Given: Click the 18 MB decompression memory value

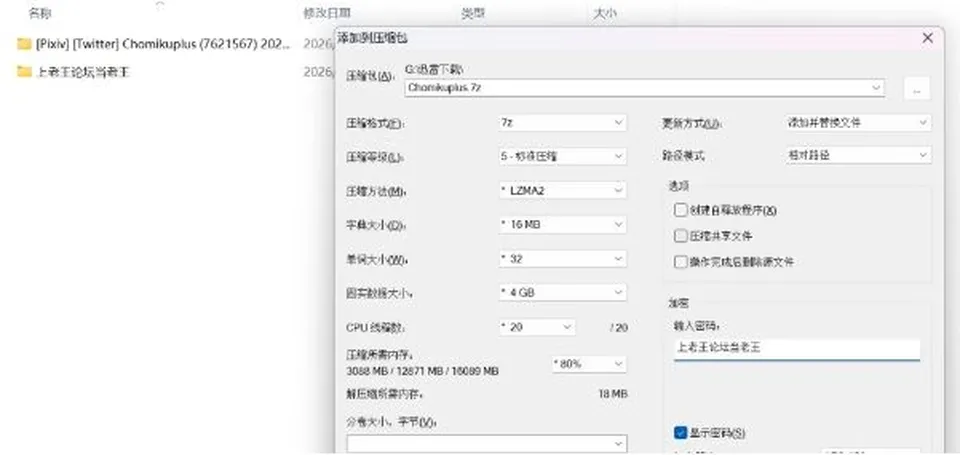Looking at the screenshot, I should pos(613,394).
